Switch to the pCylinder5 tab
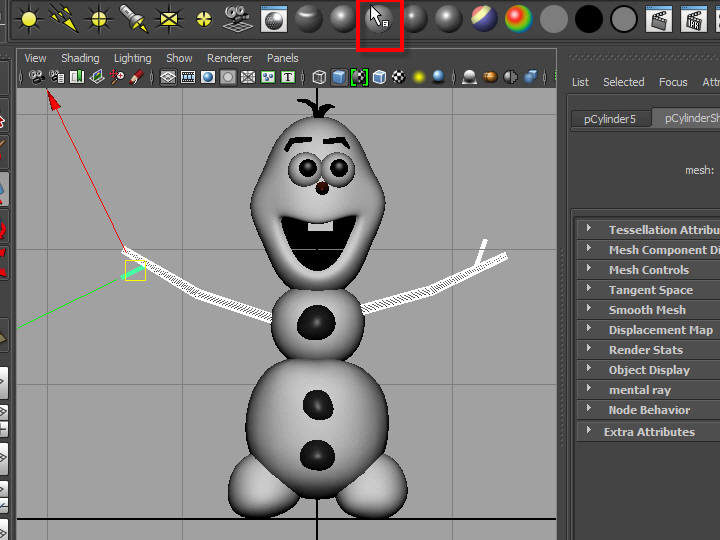Screen dimensions: 720x540 tap(610, 119)
